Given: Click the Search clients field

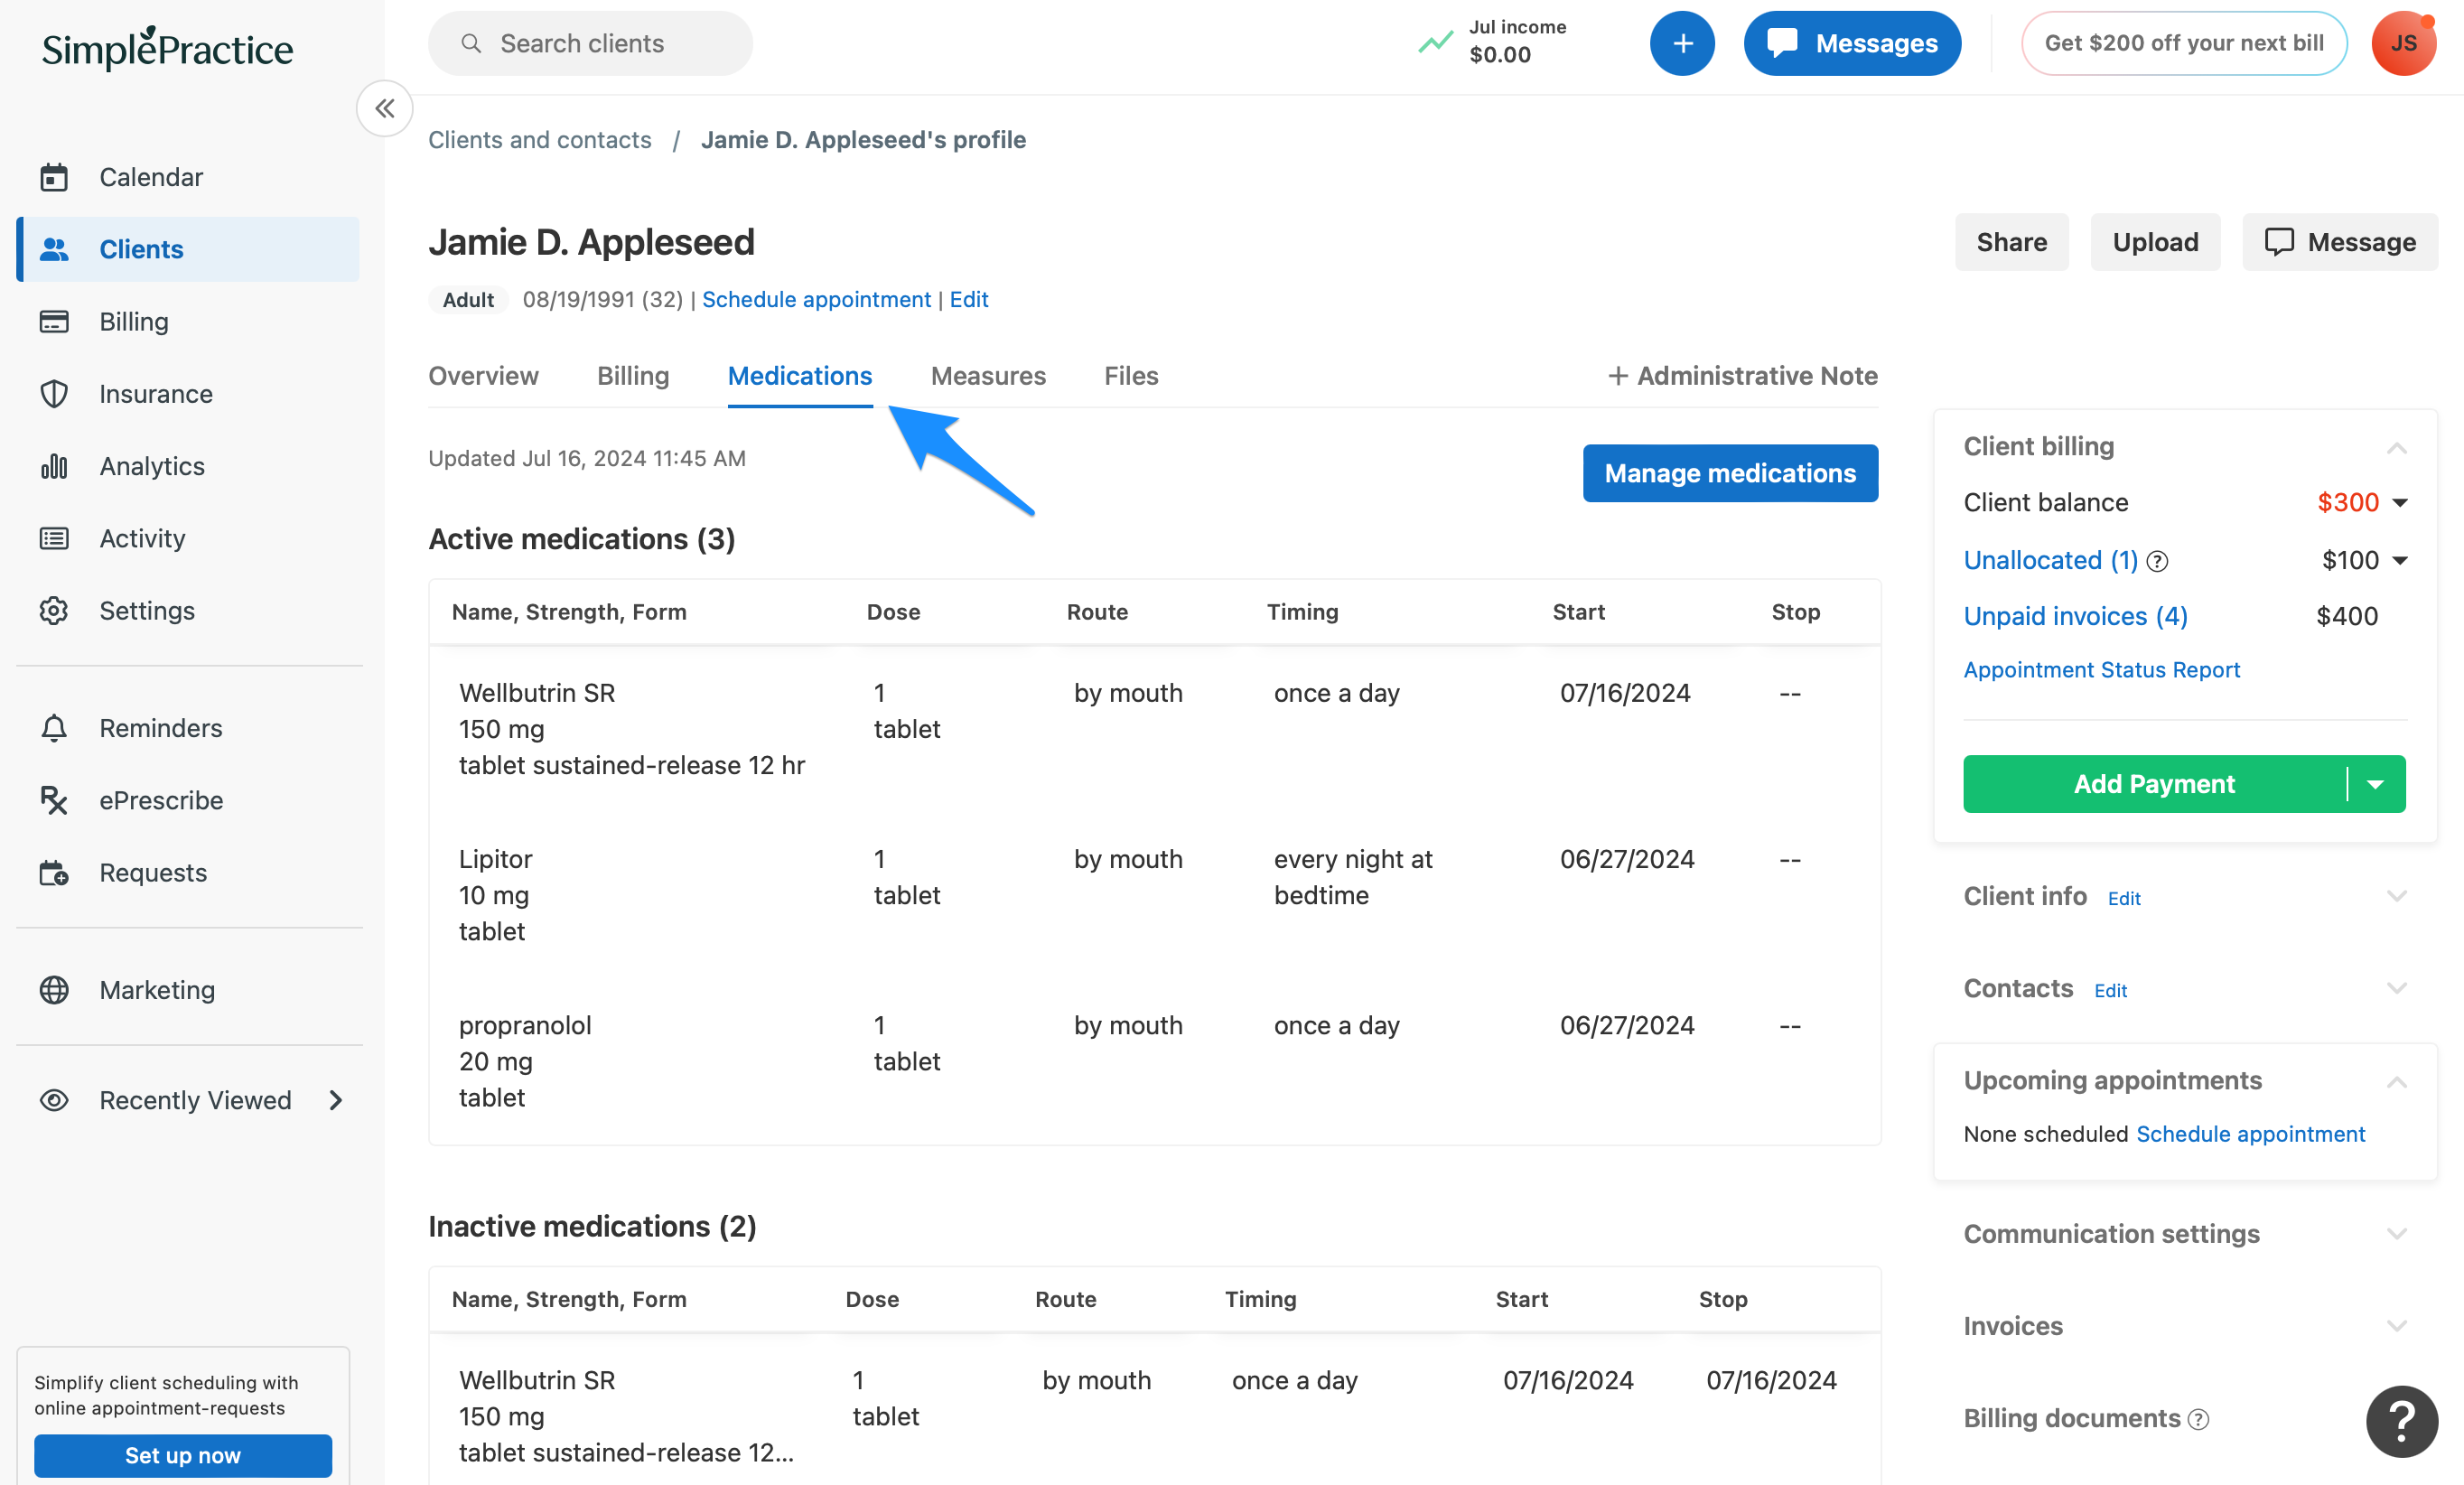Looking at the screenshot, I should 590,43.
